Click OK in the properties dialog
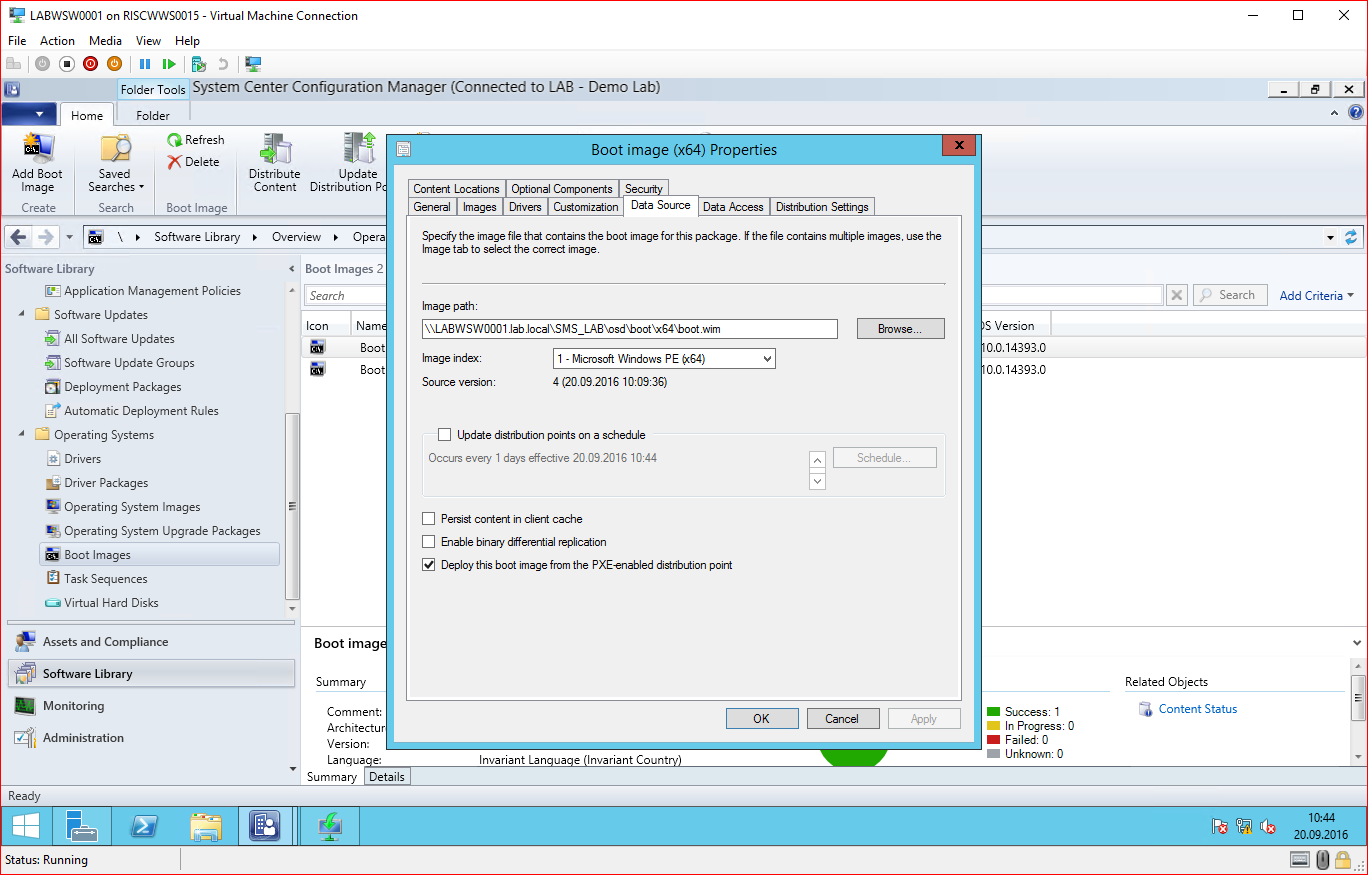This screenshot has width=1368, height=875. [761, 718]
